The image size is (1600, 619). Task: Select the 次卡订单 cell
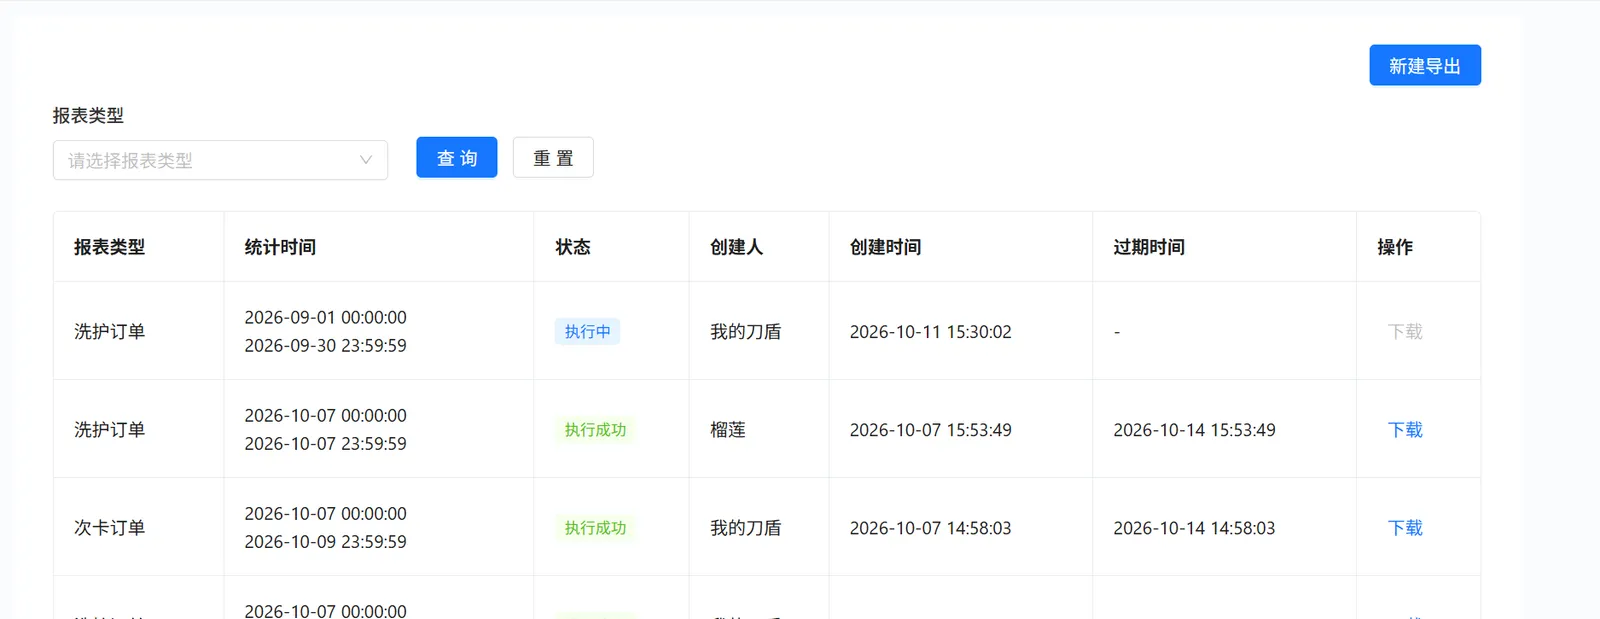[109, 528]
